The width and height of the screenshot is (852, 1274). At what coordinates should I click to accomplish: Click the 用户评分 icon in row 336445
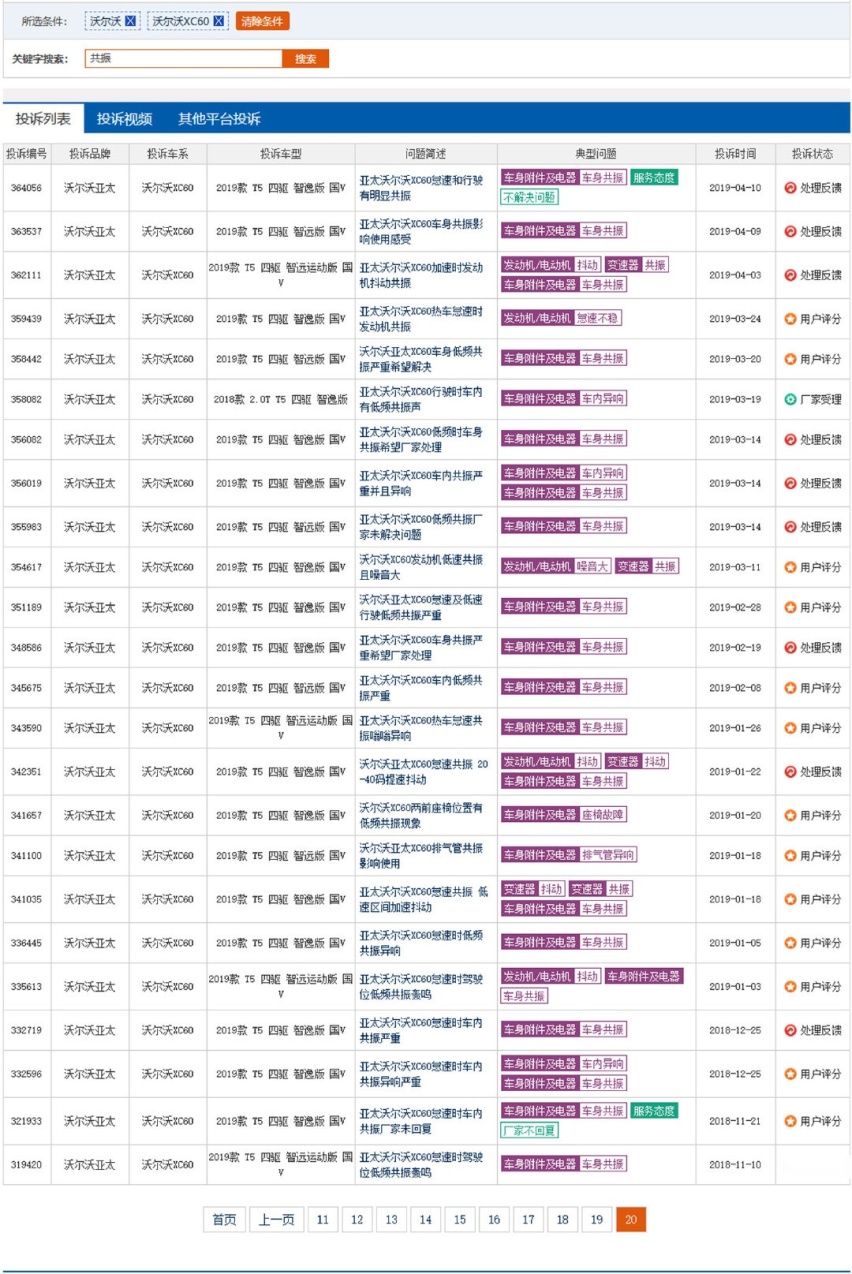[x=790, y=943]
